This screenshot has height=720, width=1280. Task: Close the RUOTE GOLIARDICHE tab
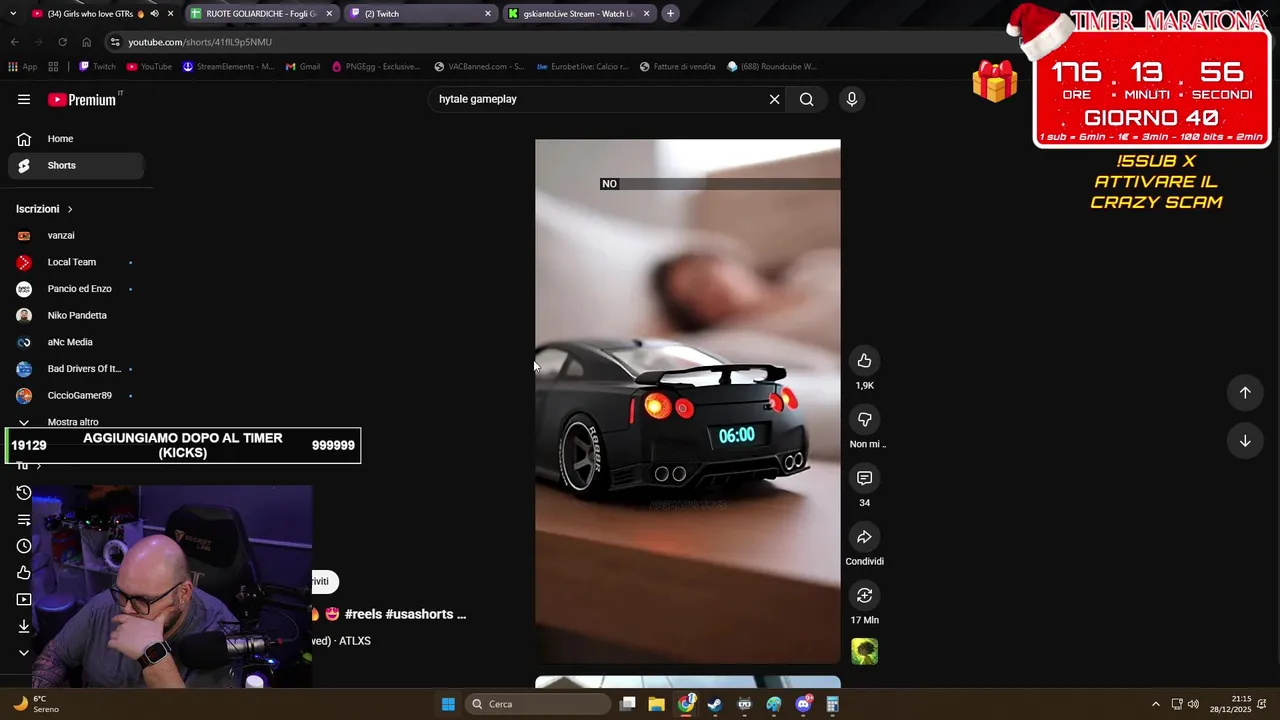pyautogui.click(x=329, y=14)
